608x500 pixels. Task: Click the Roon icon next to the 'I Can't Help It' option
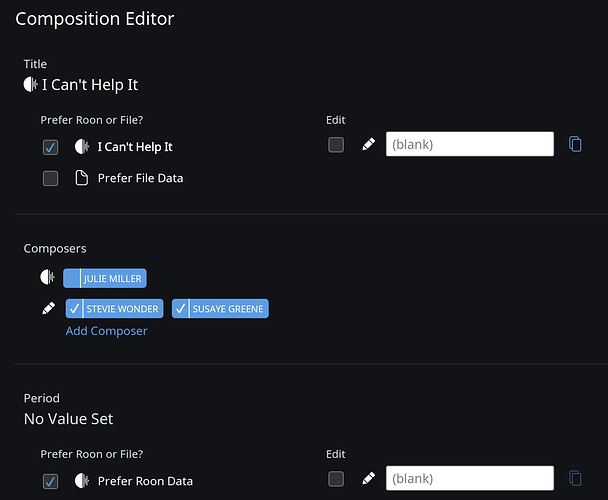82,147
